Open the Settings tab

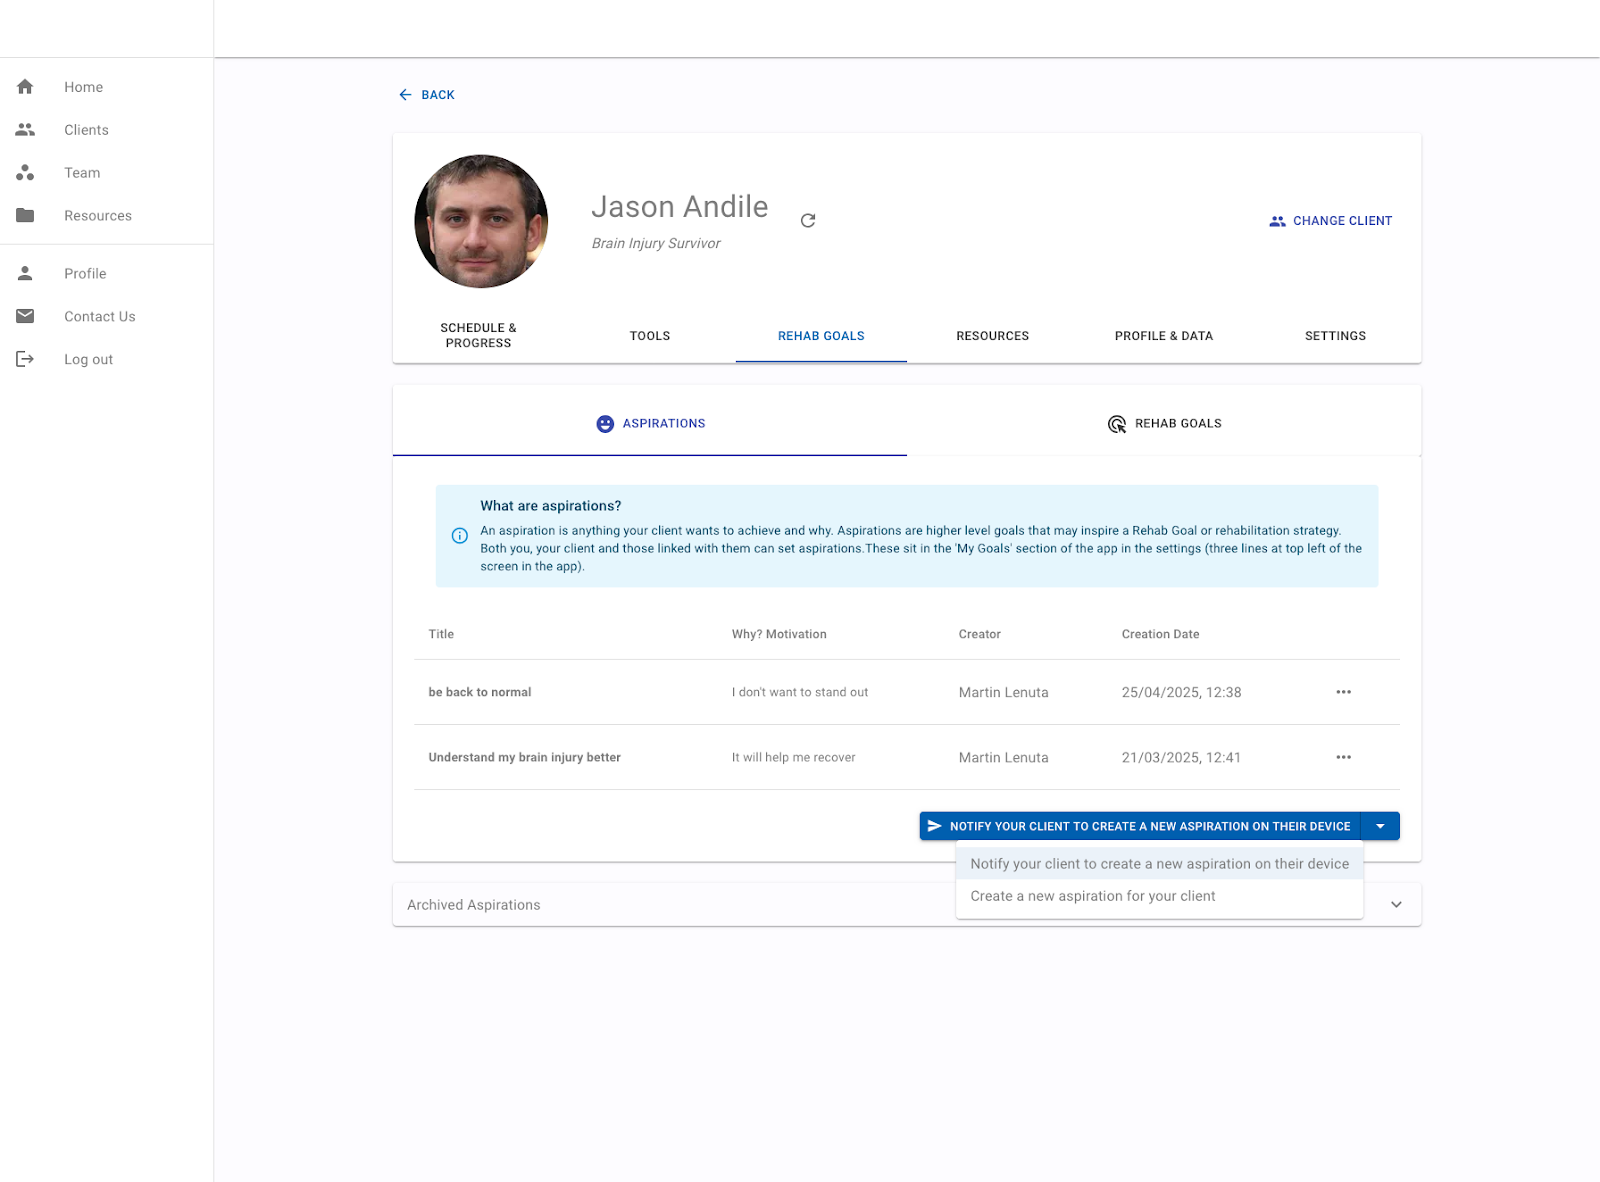[x=1335, y=336]
